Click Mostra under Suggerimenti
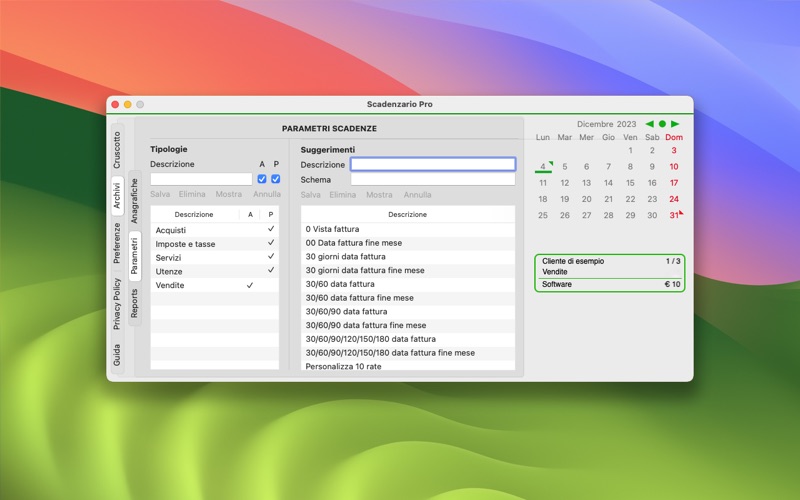The width and height of the screenshot is (800, 500). (x=379, y=195)
